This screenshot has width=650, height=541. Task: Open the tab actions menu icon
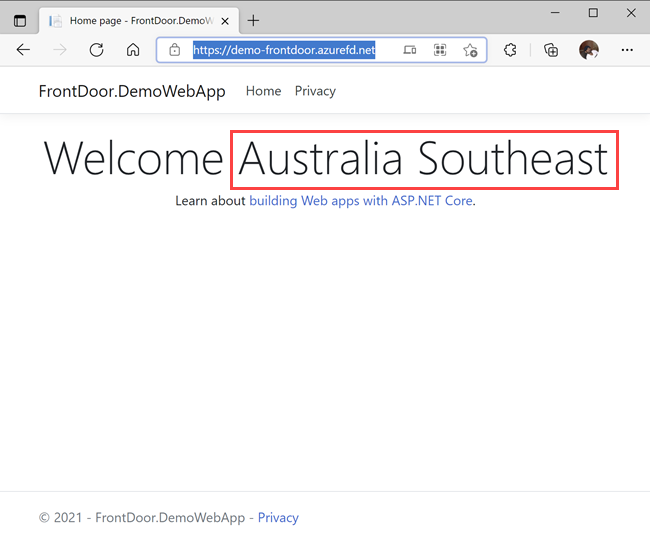[19, 20]
